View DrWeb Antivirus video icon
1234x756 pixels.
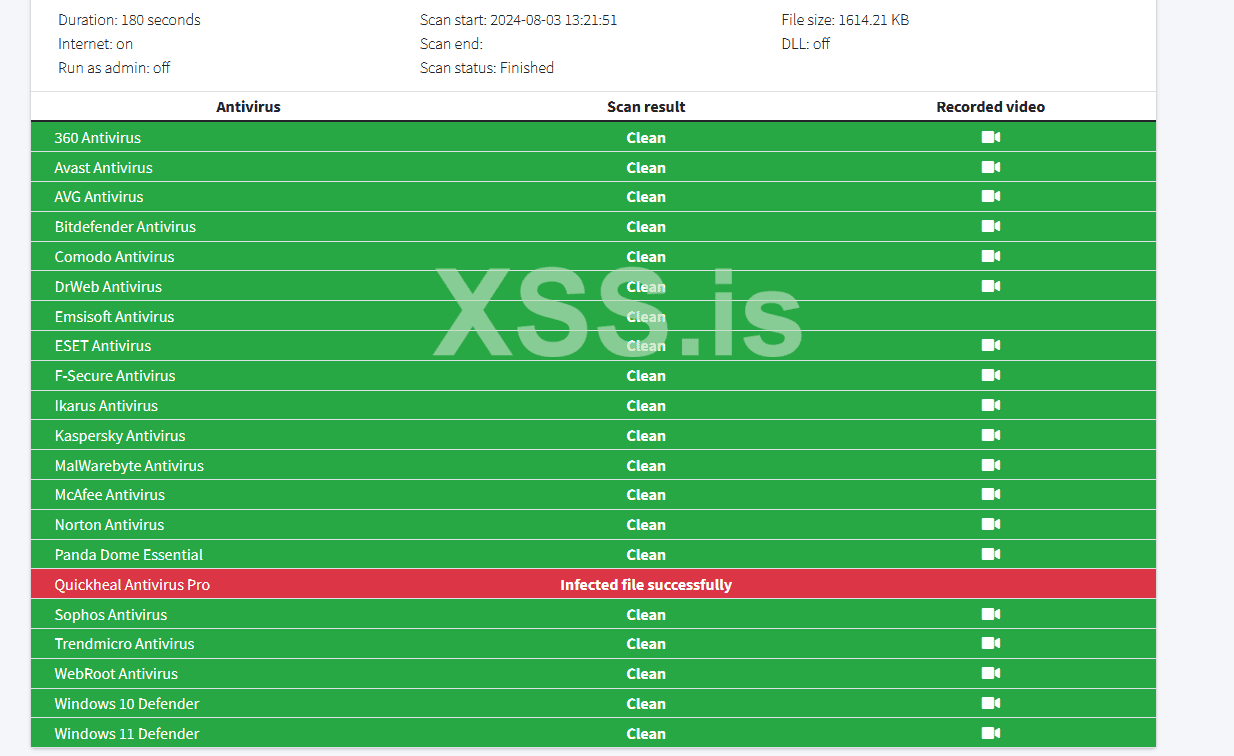(990, 286)
